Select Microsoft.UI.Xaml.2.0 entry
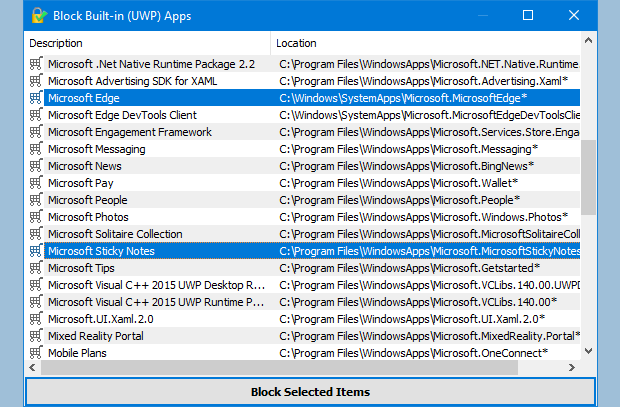 click(x=101, y=319)
